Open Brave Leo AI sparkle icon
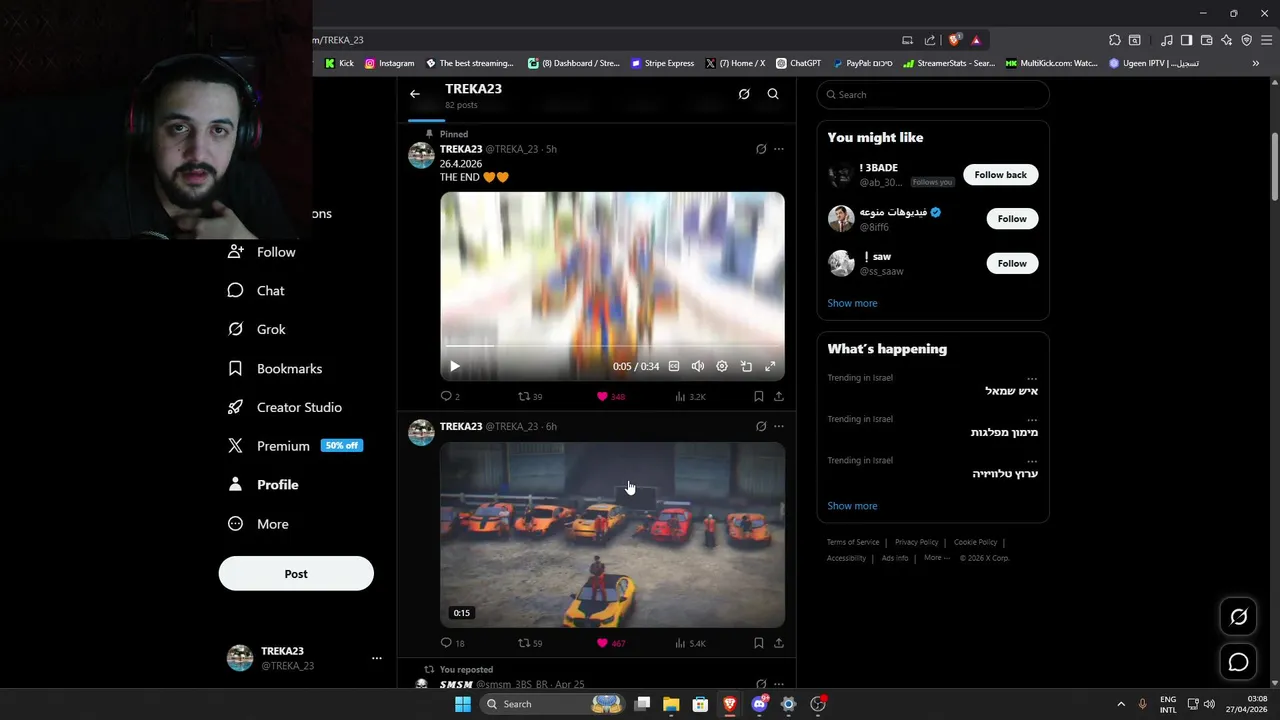 click(x=1226, y=40)
